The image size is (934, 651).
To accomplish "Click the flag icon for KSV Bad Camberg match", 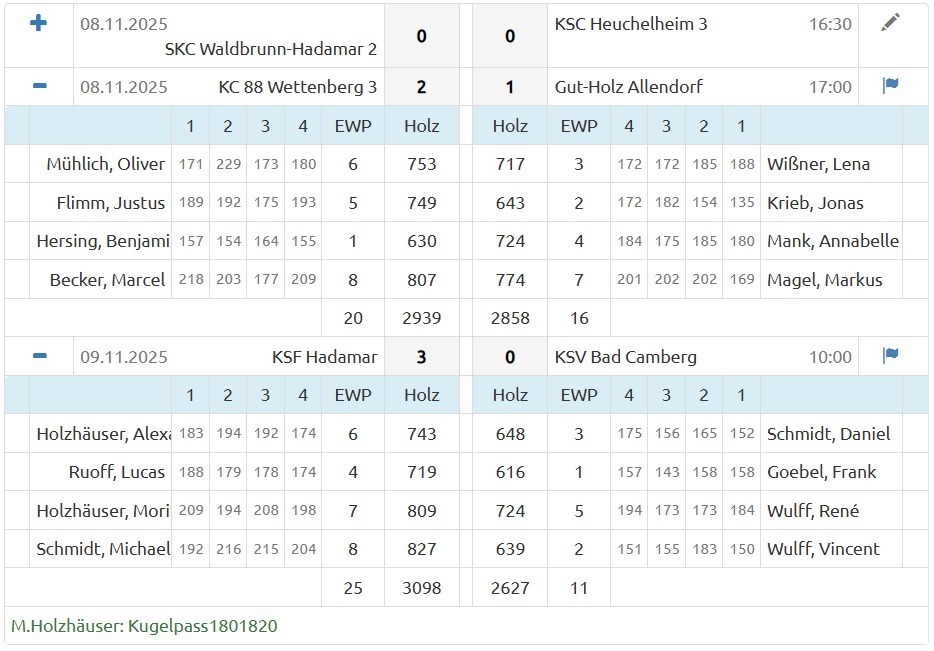I will point(890,356).
